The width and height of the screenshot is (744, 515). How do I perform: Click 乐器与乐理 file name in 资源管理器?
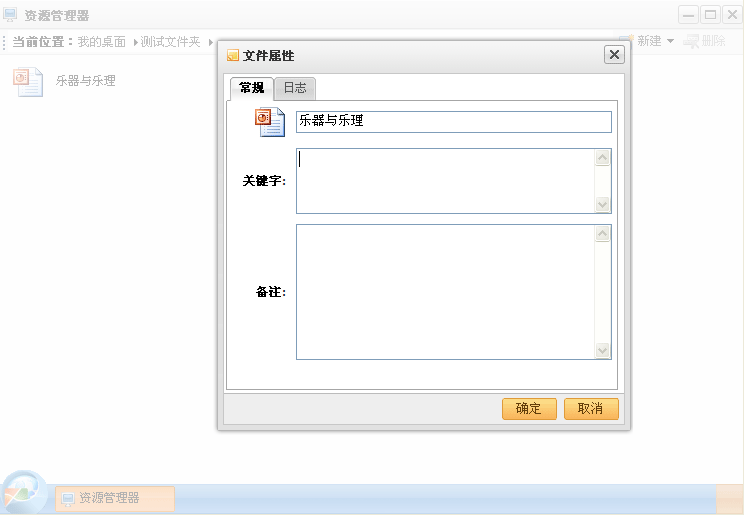85,81
